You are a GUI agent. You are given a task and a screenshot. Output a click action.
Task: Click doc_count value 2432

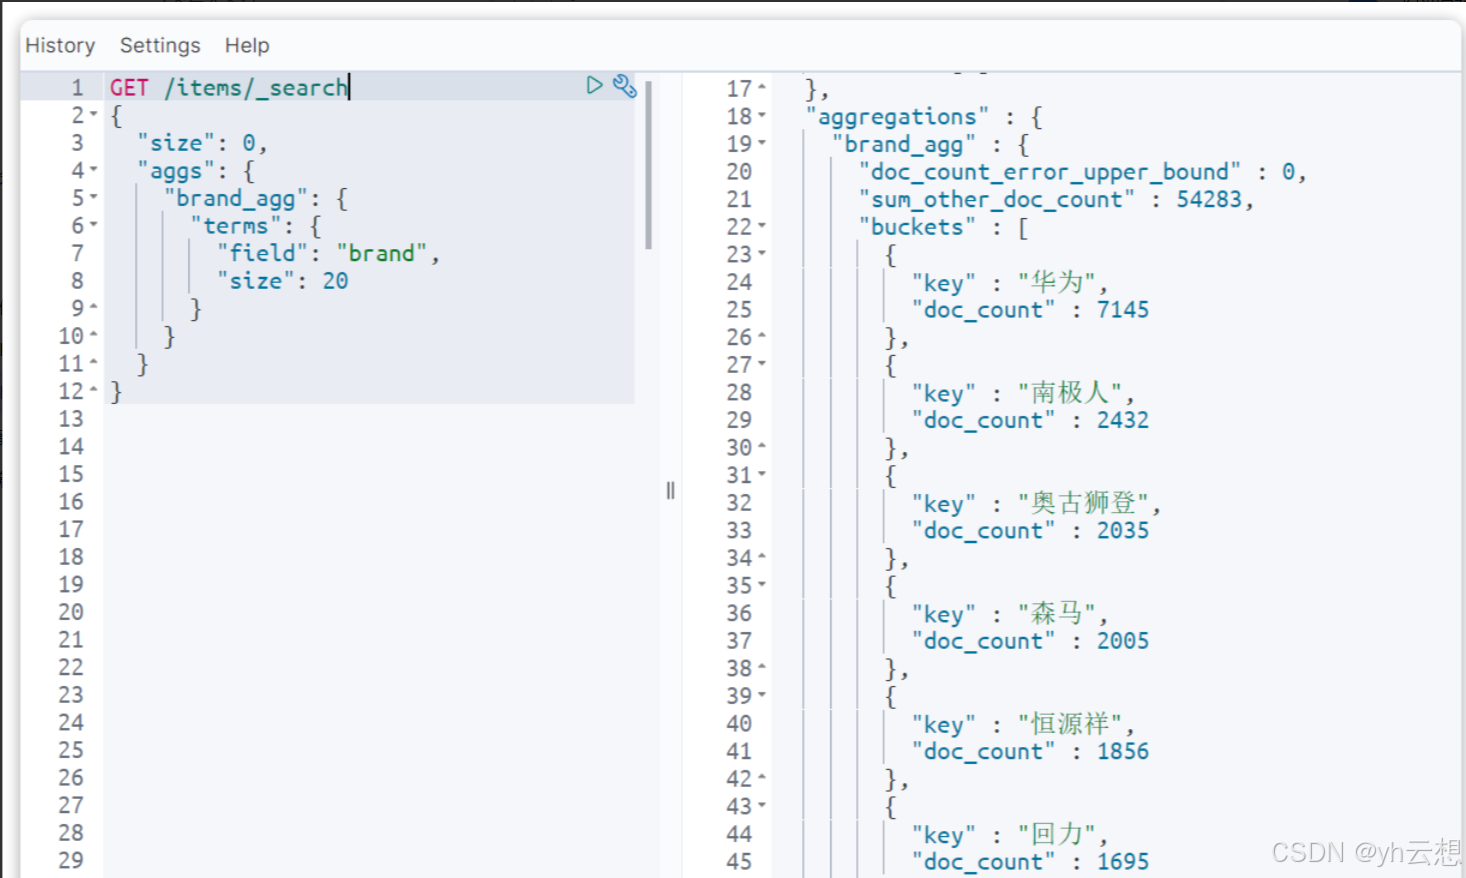click(x=1123, y=420)
